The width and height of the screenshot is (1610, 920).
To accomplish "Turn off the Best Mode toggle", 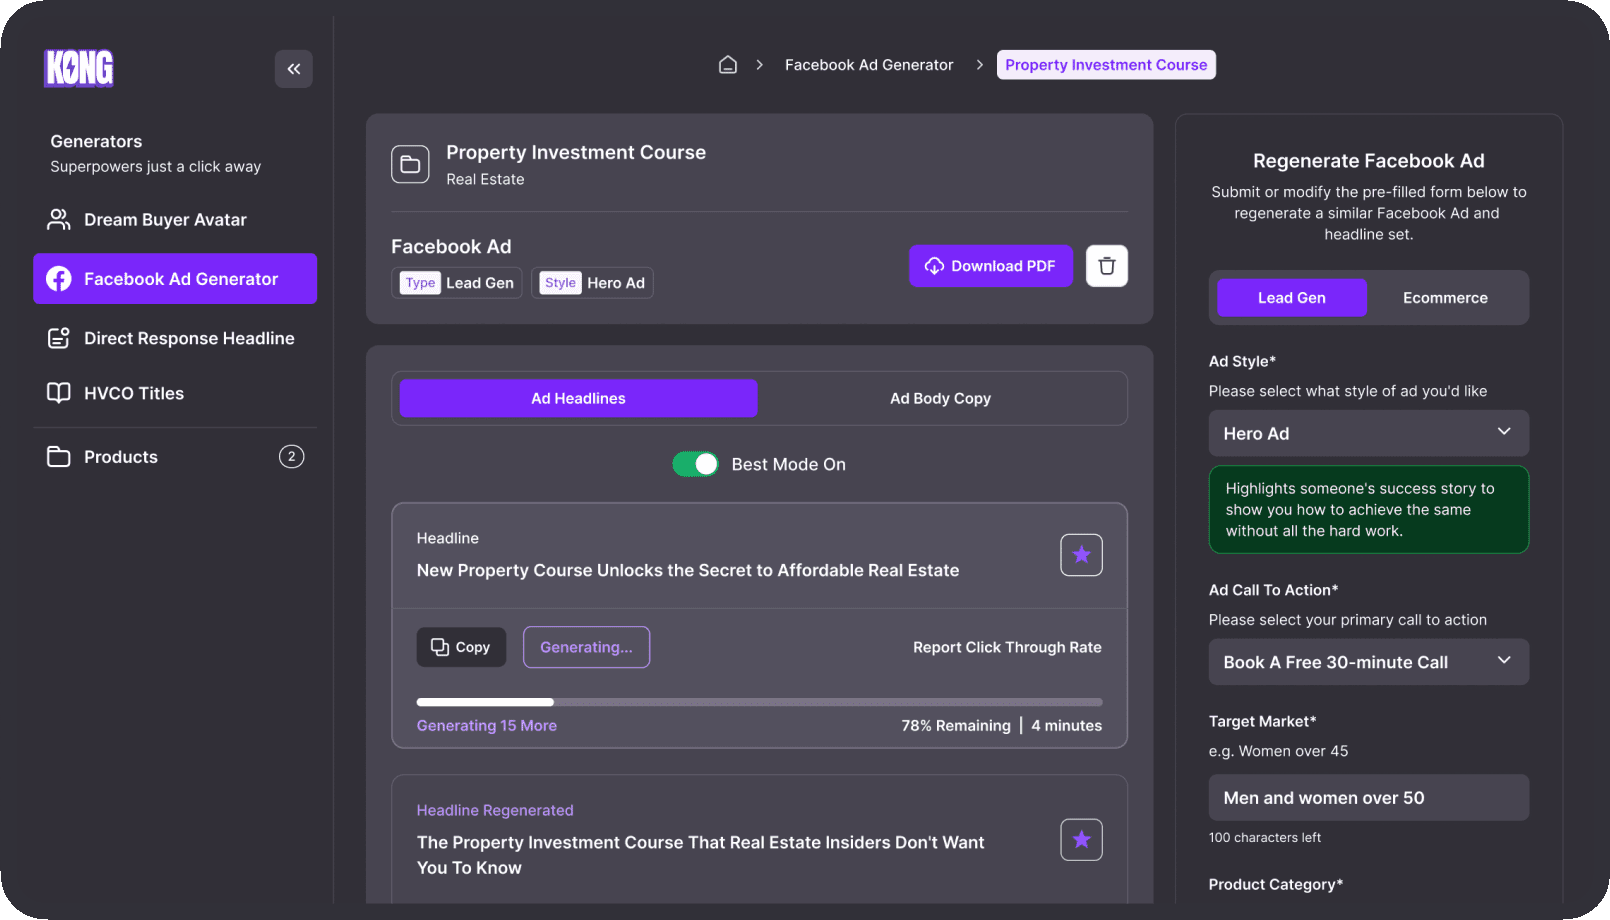I will (x=695, y=464).
